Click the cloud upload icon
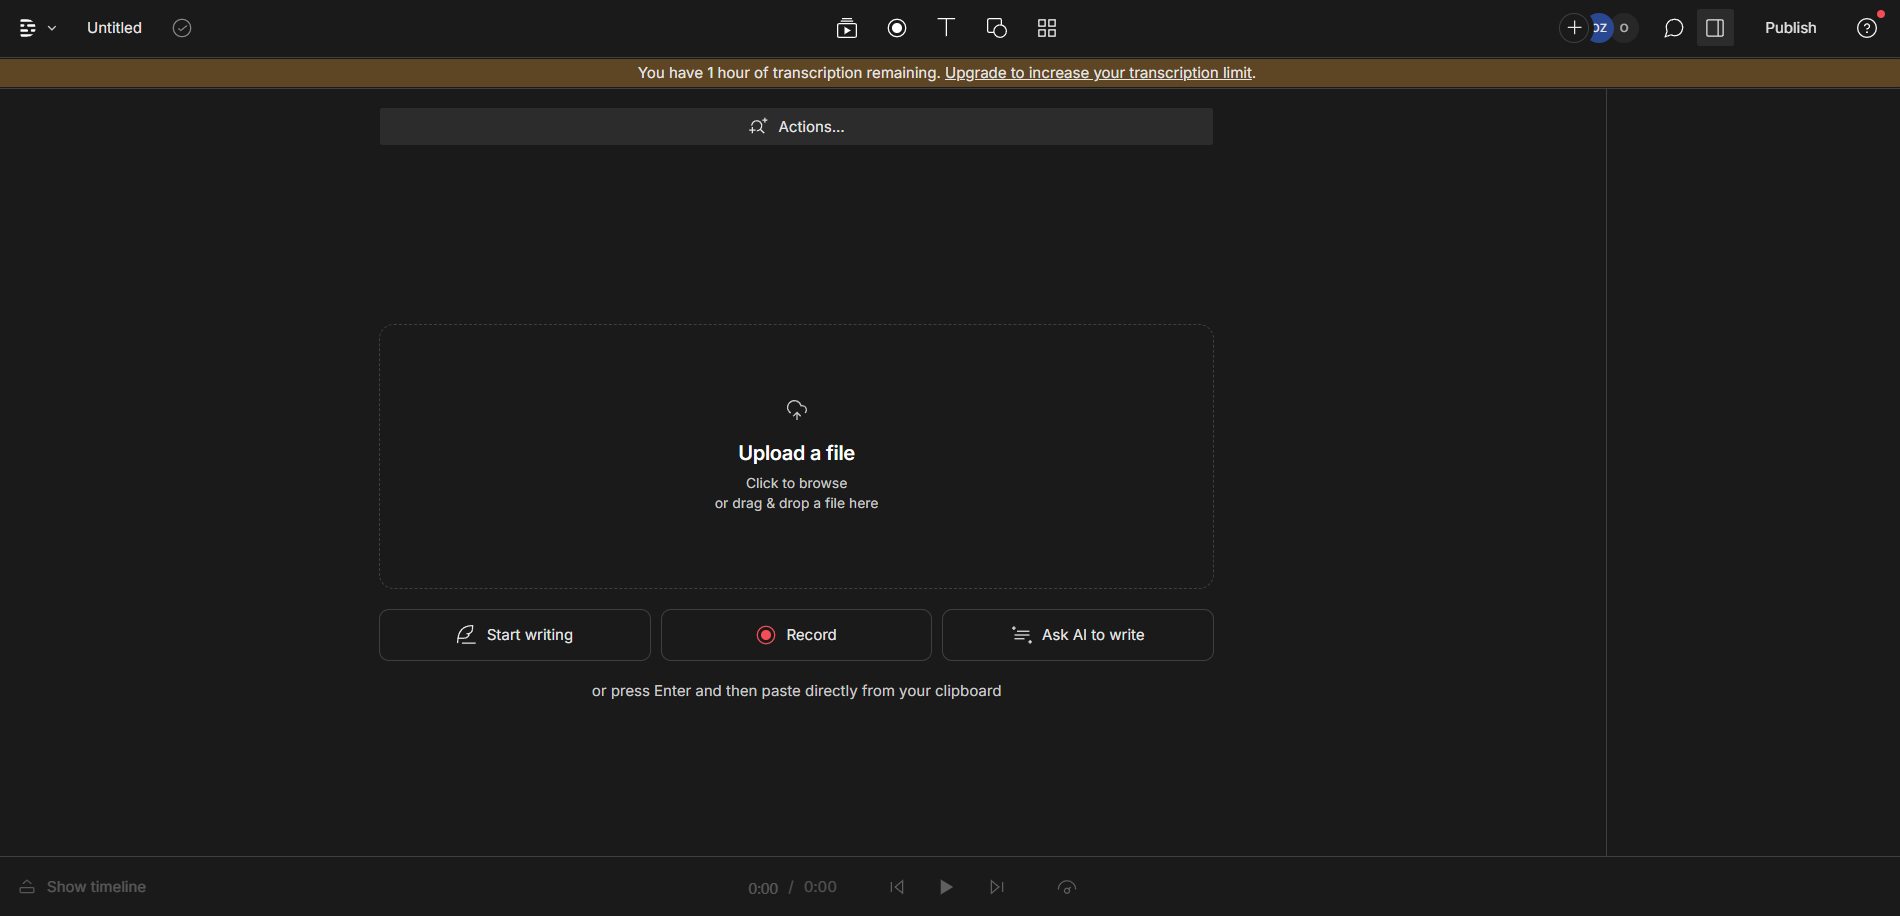 (x=796, y=409)
